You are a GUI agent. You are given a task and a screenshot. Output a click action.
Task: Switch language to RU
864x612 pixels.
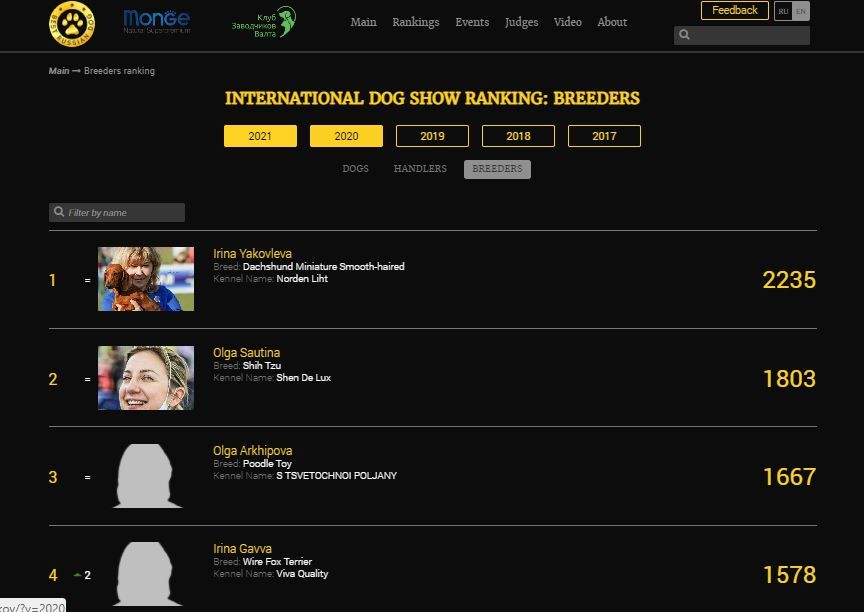[783, 11]
